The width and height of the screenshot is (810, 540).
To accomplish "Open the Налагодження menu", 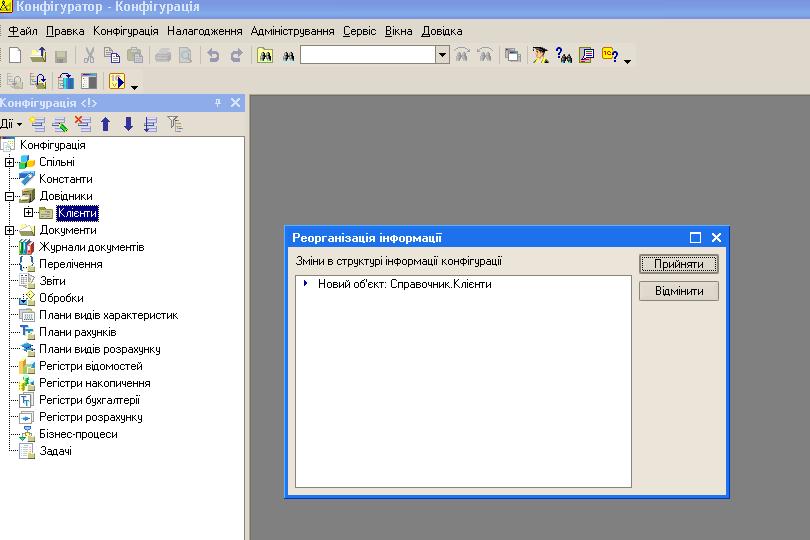I will click(x=205, y=31).
